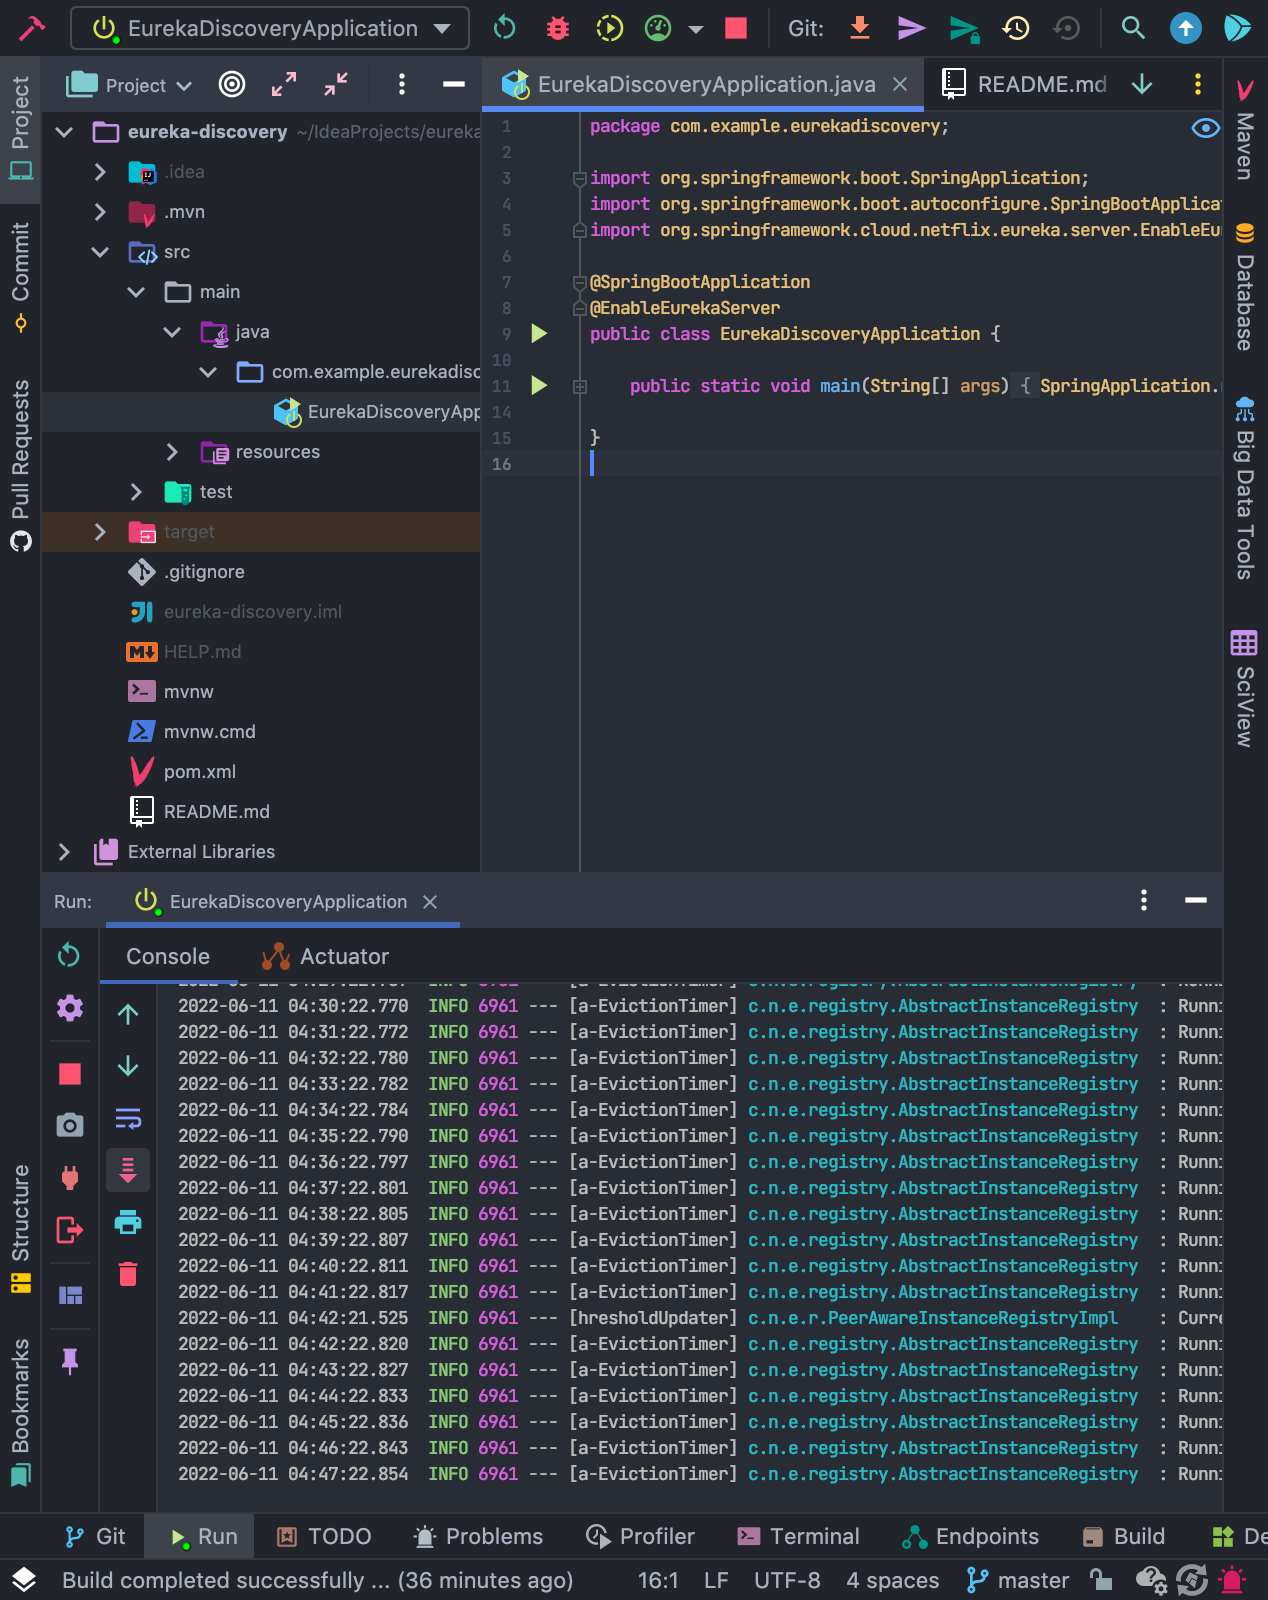Stop the application from the top toolbar
The image size is (1268, 1600).
pos(736,28)
